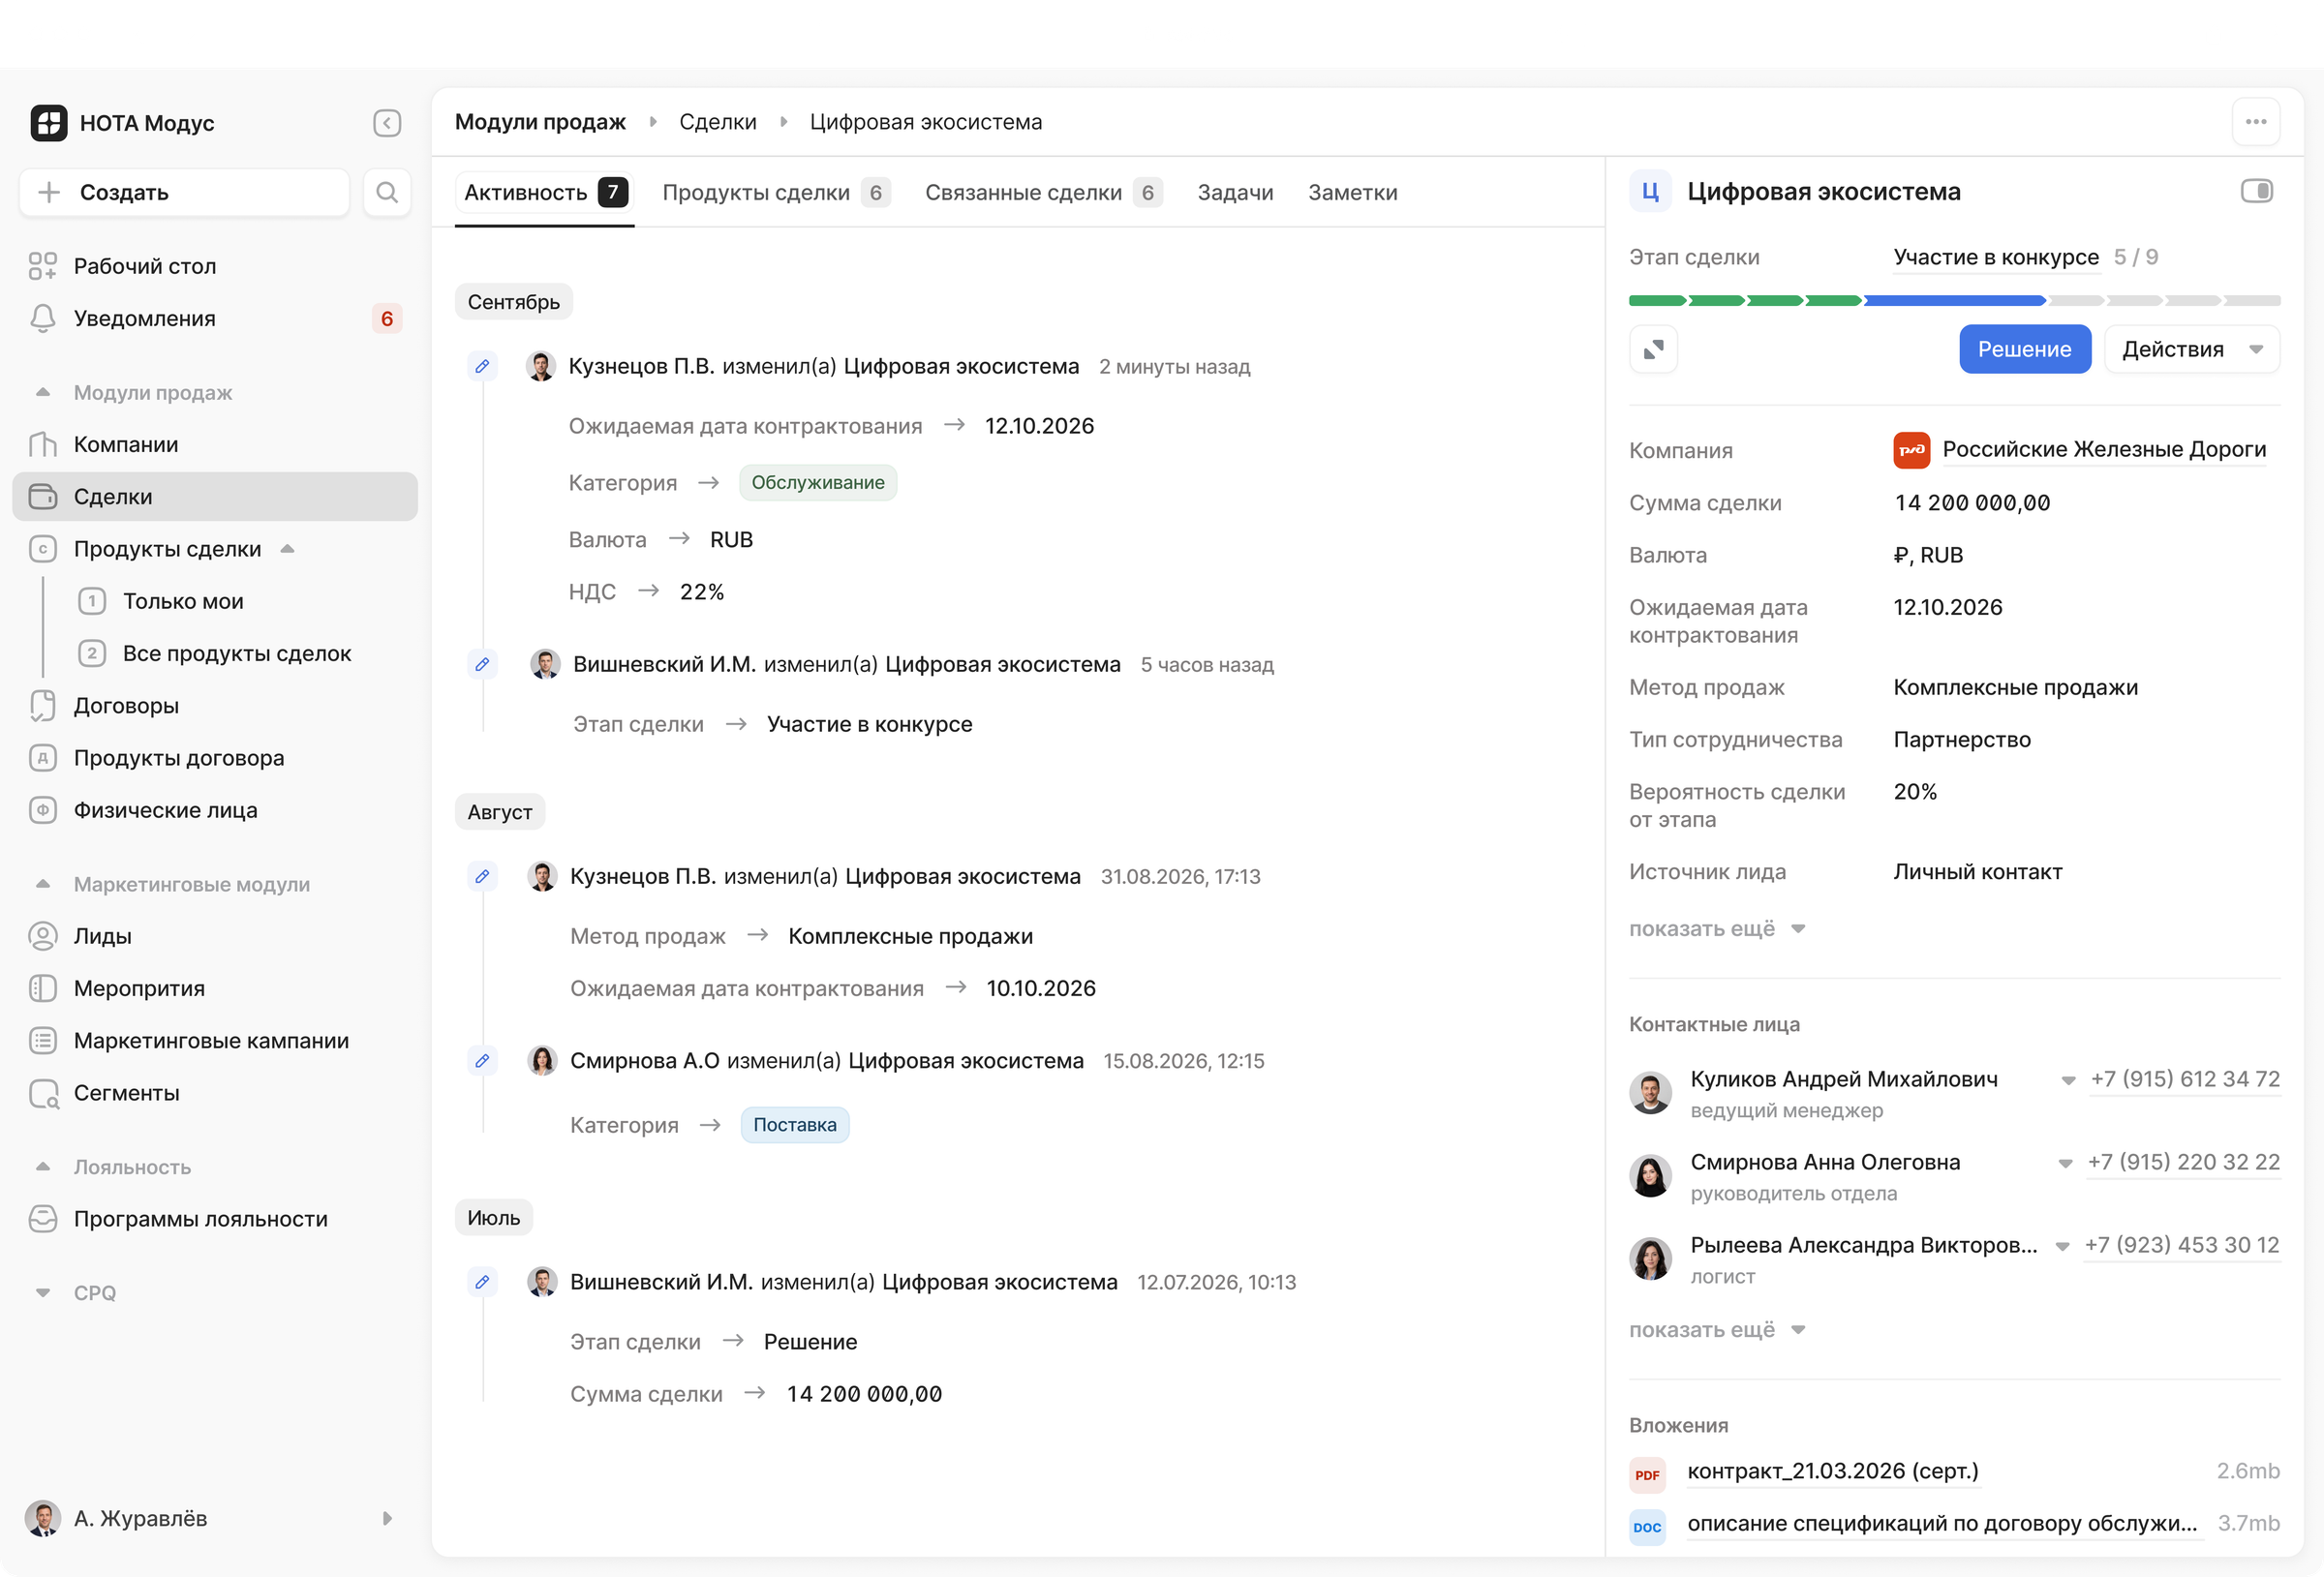Open the Заметки tab
The image size is (2324, 1577).
1352,192
